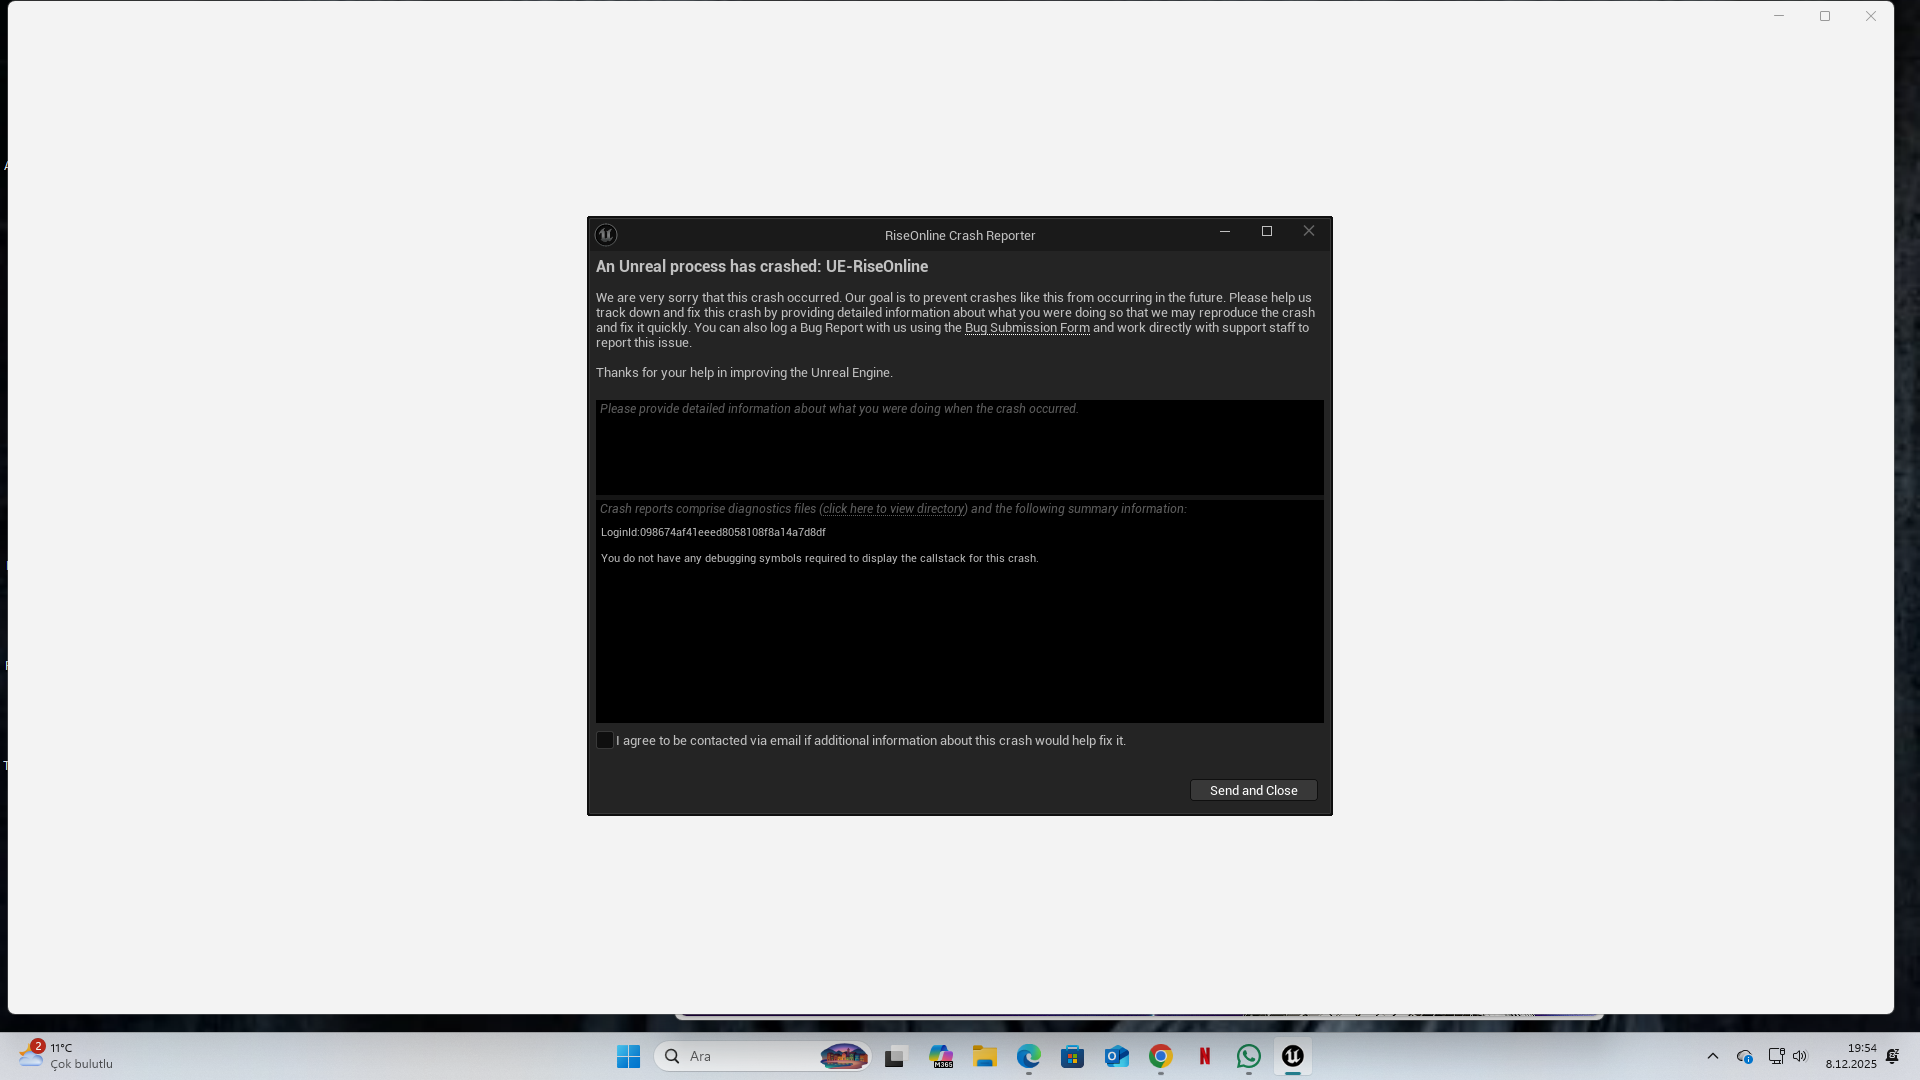Click the Unreal Engine logo in the Crash Reporter title bar
This screenshot has width=1920, height=1080.
click(606, 235)
